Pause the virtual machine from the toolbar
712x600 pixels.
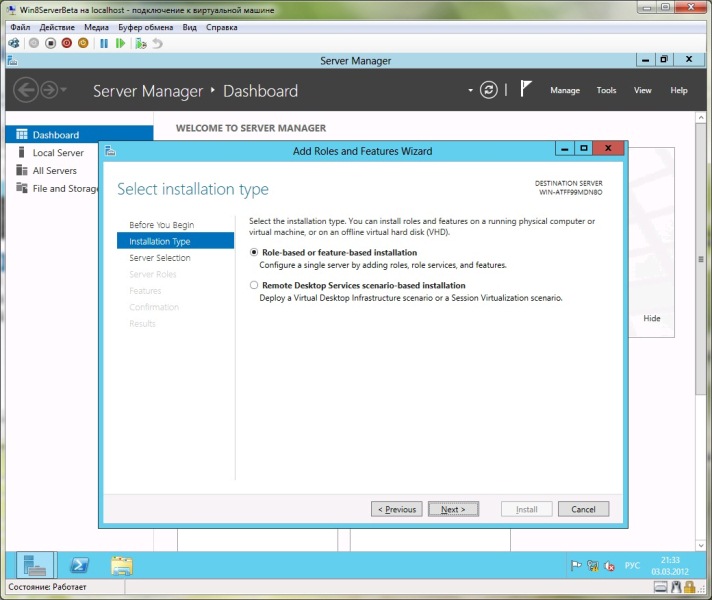[103, 44]
